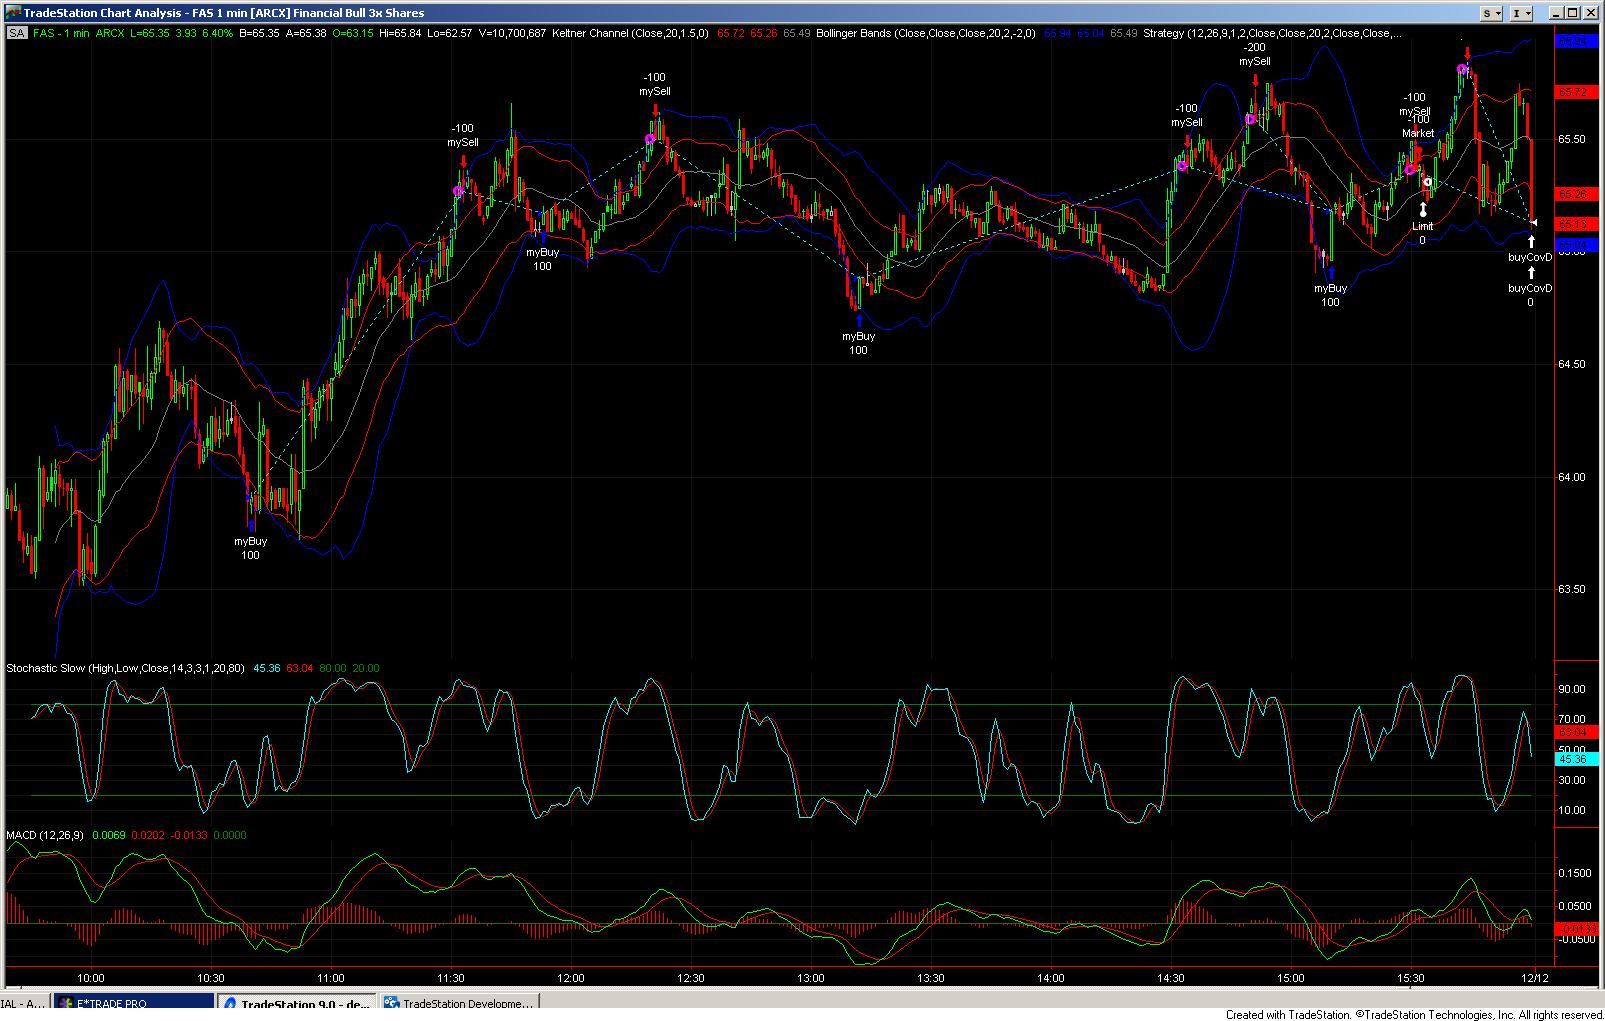The width and height of the screenshot is (1605, 1021).
Task: Click the MACD (12,26,9) indicator label
Action: tap(46, 835)
